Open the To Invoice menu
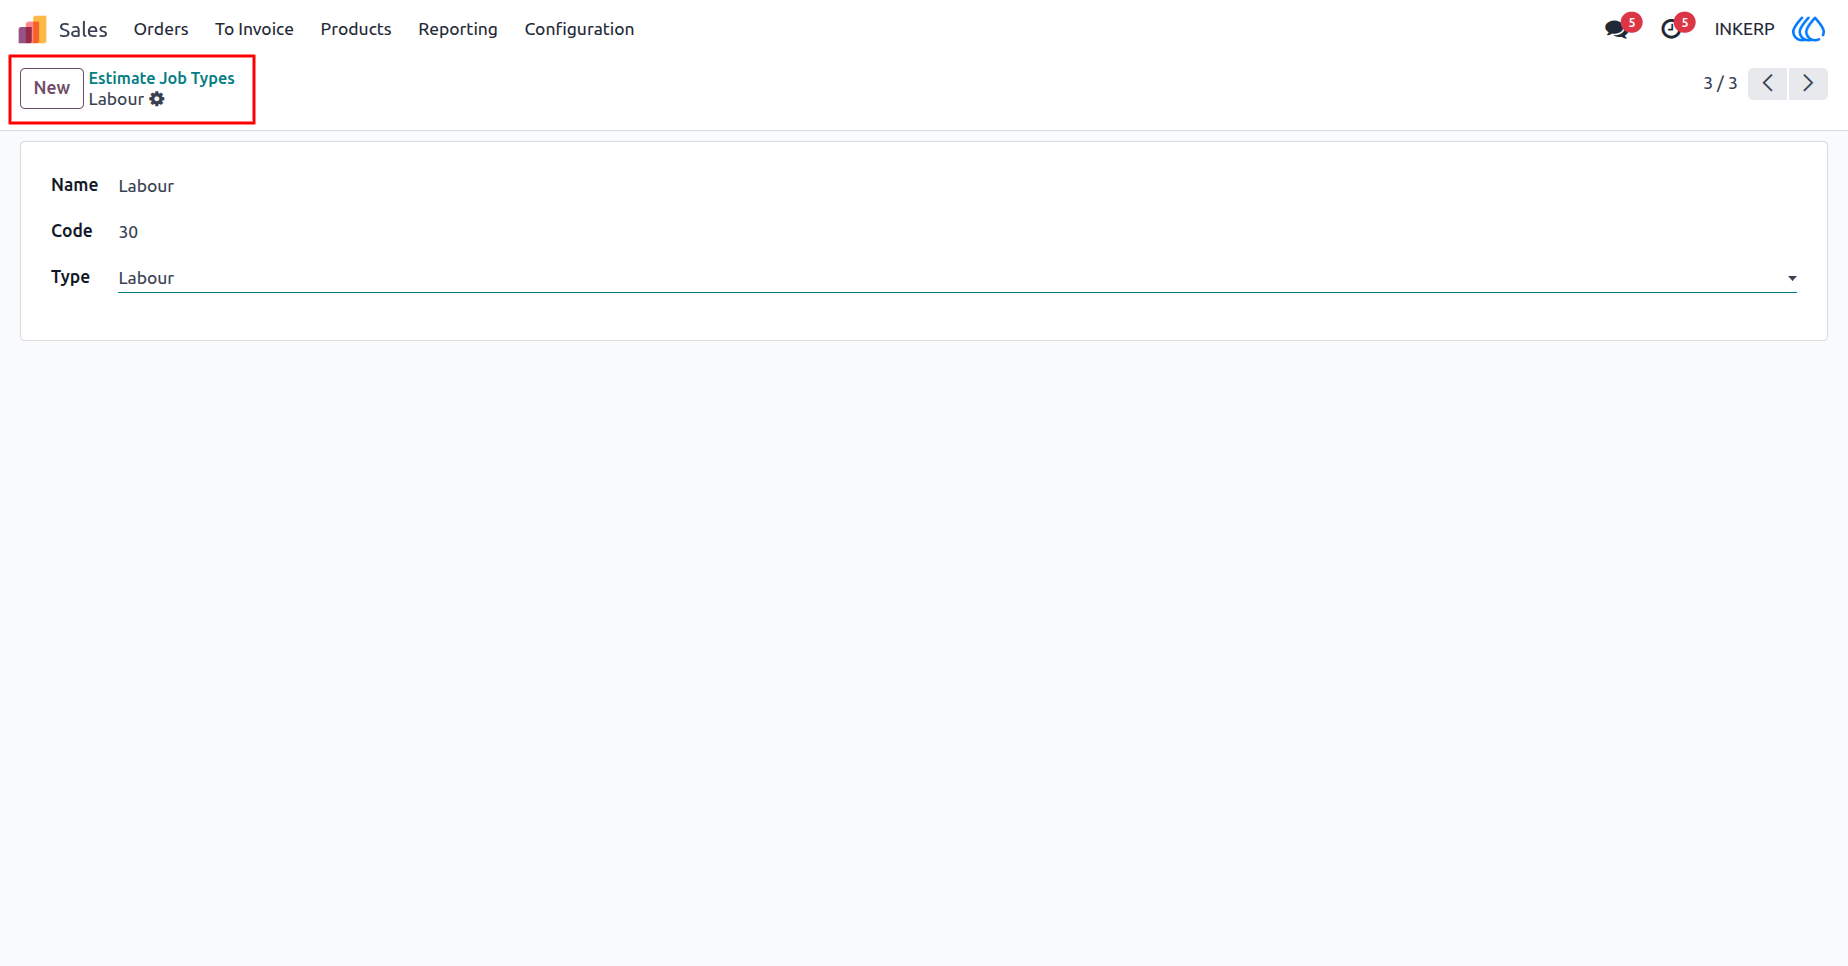The height and width of the screenshot is (966, 1848). (x=254, y=29)
